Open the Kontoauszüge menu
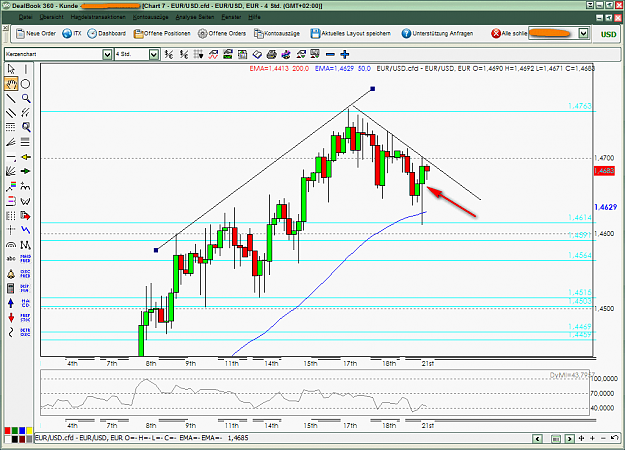The image size is (625, 450). click(151, 17)
